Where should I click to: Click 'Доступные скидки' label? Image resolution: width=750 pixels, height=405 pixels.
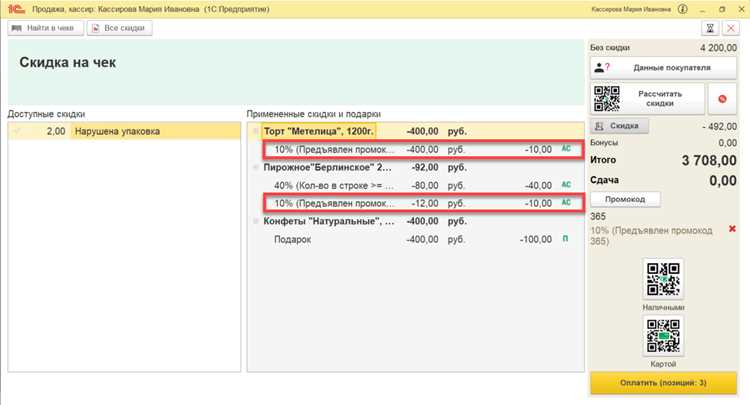pyautogui.click(x=46, y=114)
